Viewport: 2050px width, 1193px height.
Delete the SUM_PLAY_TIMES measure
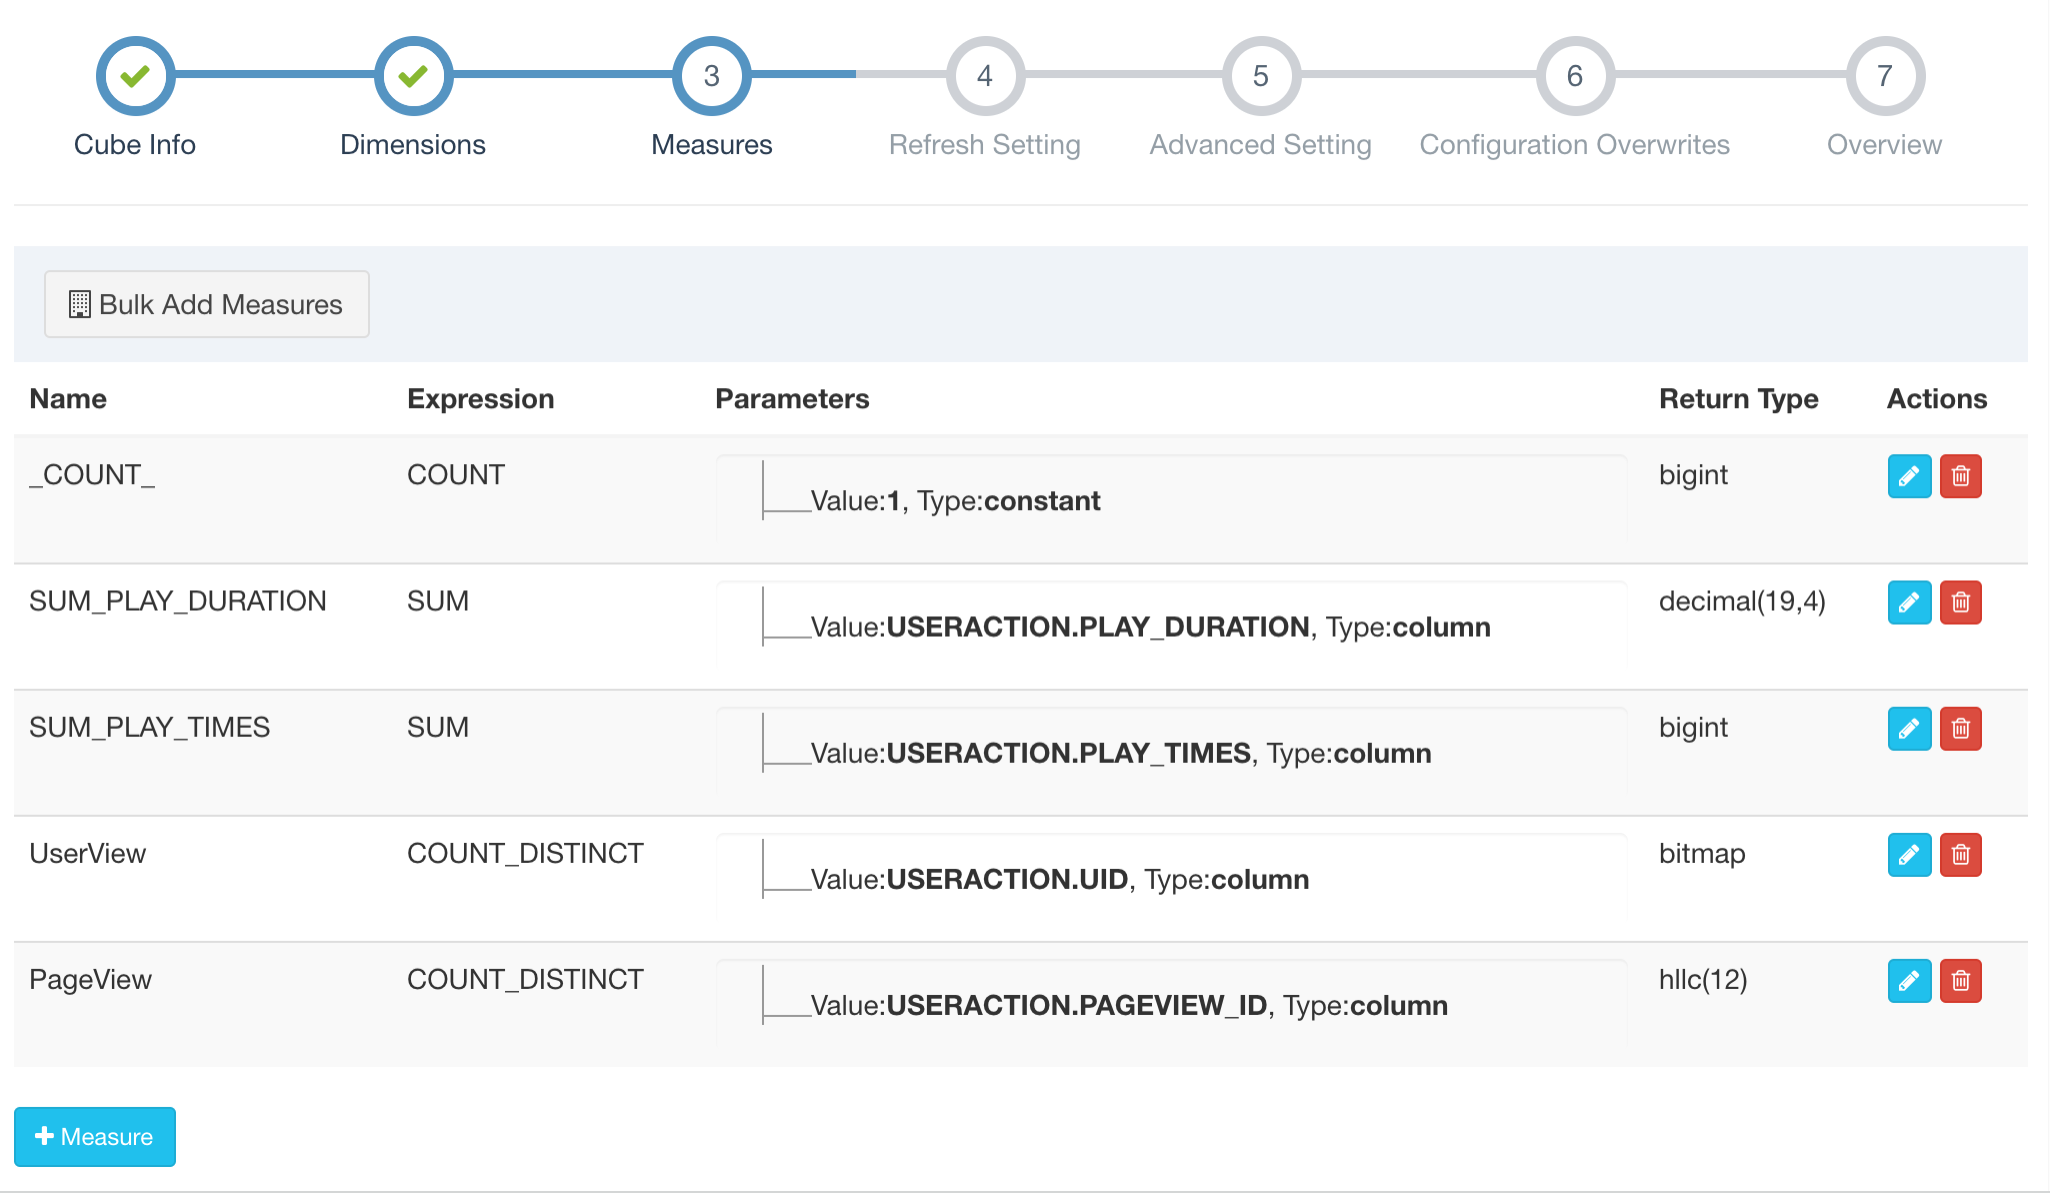pos(1960,728)
